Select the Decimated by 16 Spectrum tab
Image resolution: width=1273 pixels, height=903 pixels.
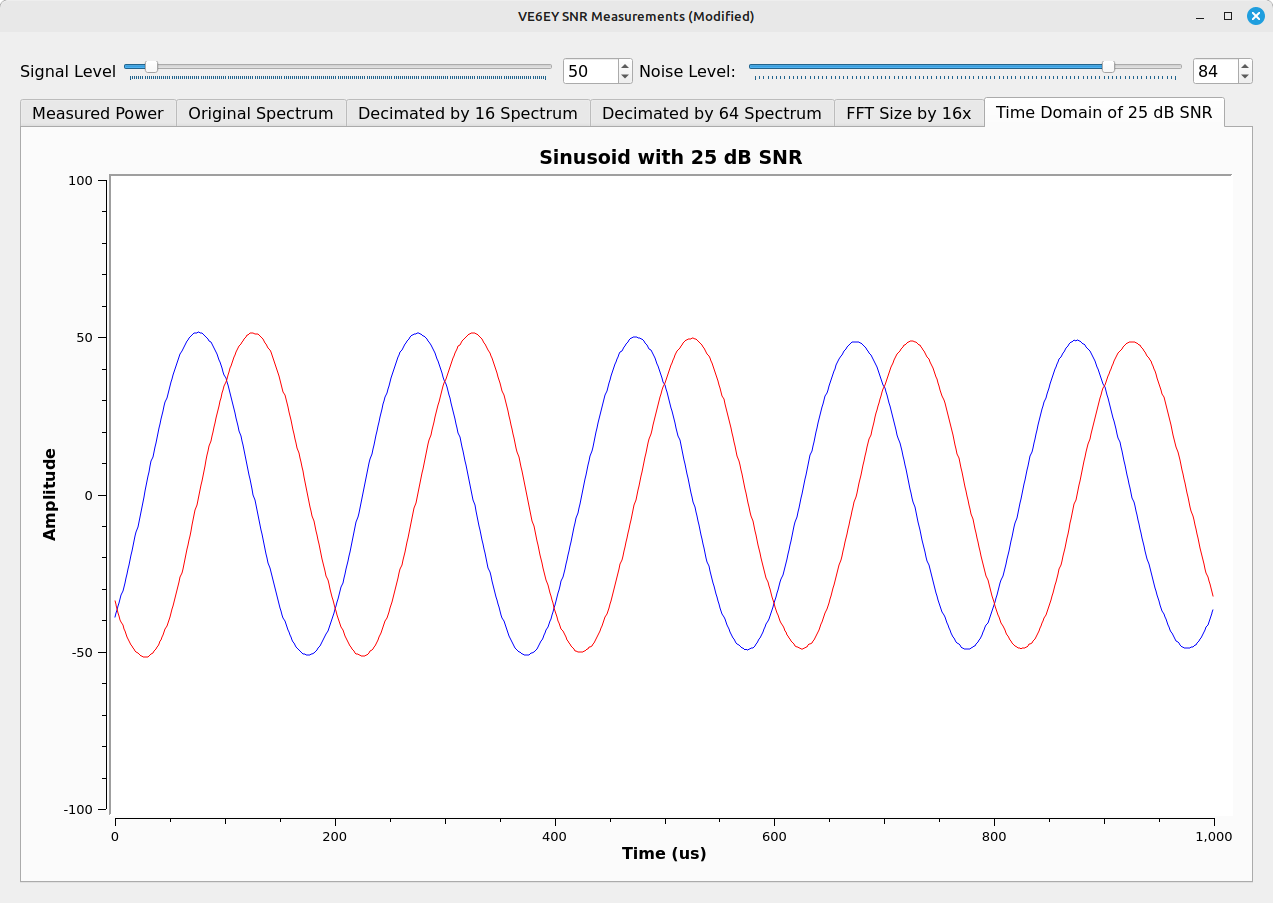(467, 113)
